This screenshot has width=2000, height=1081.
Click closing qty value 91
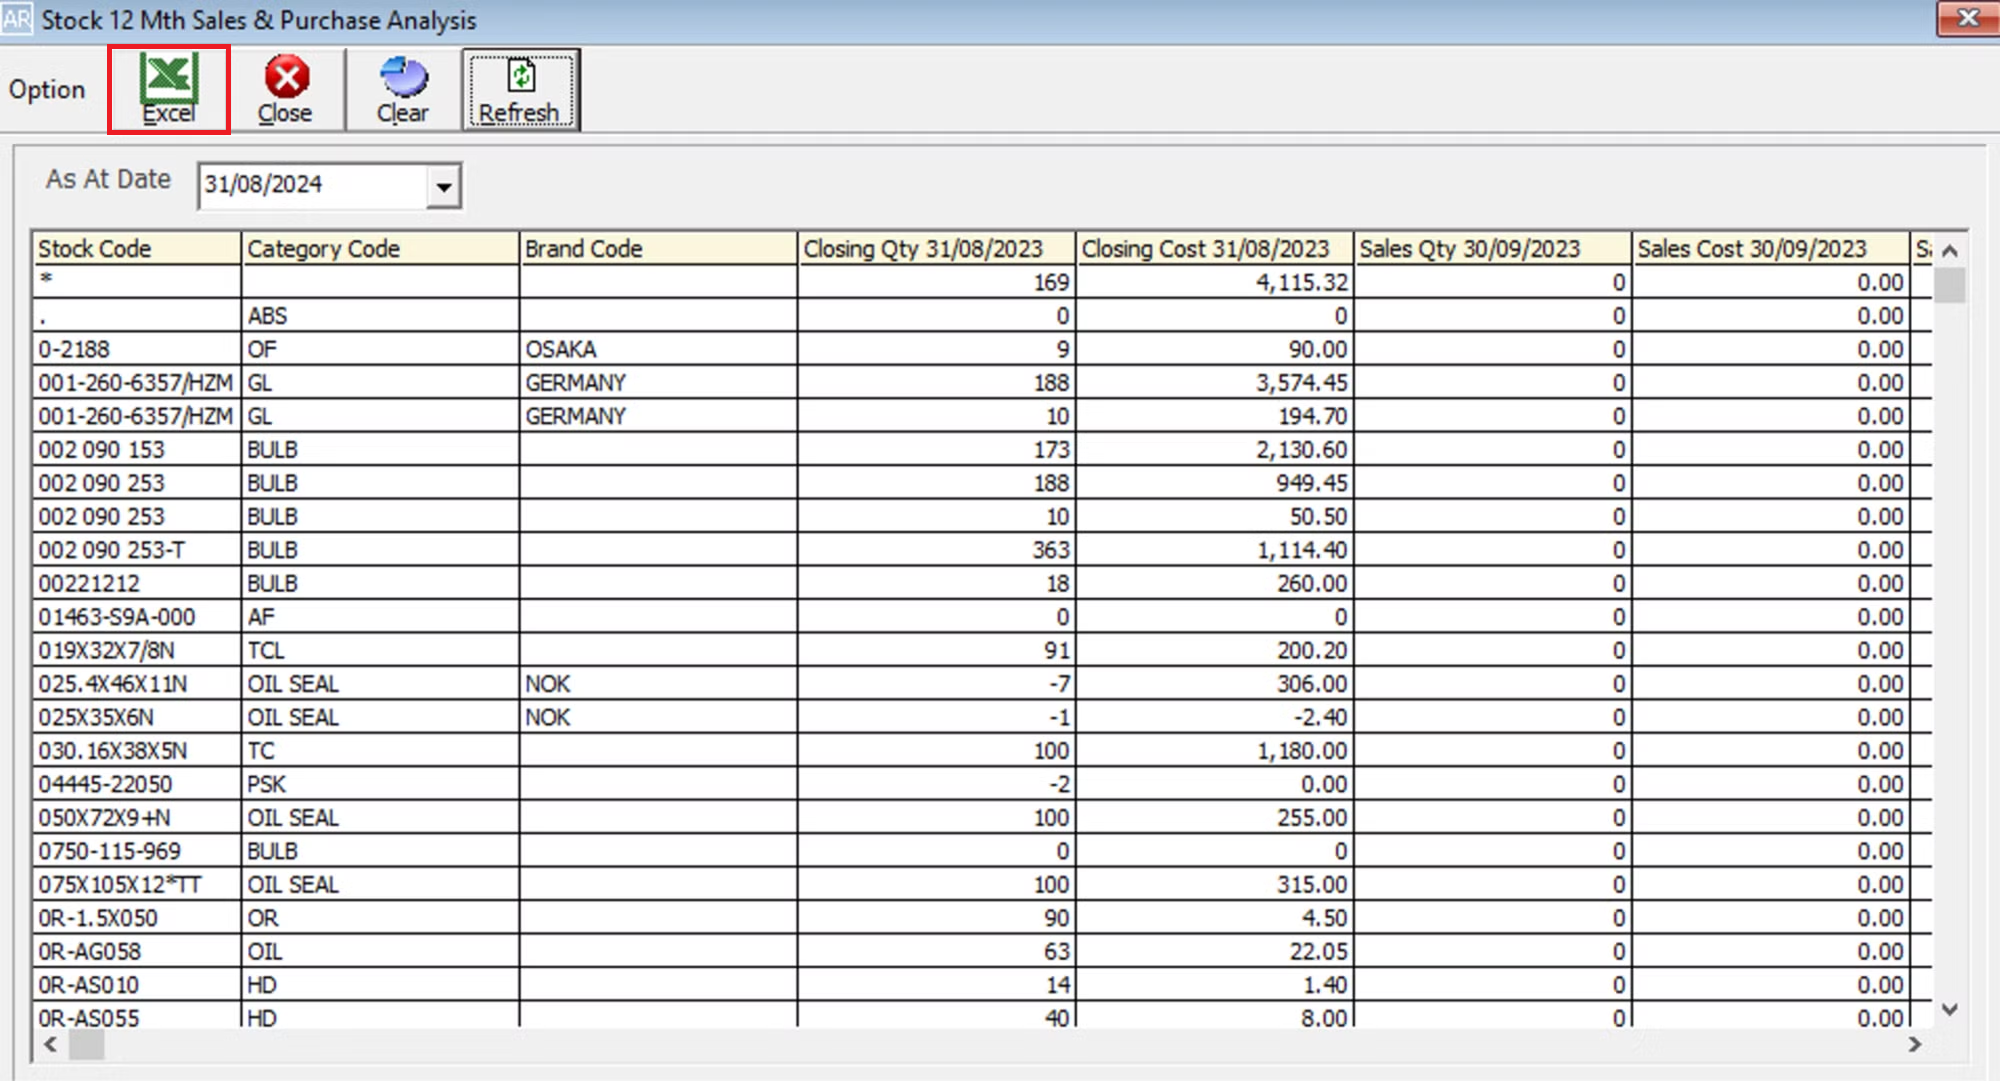pos(936,651)
